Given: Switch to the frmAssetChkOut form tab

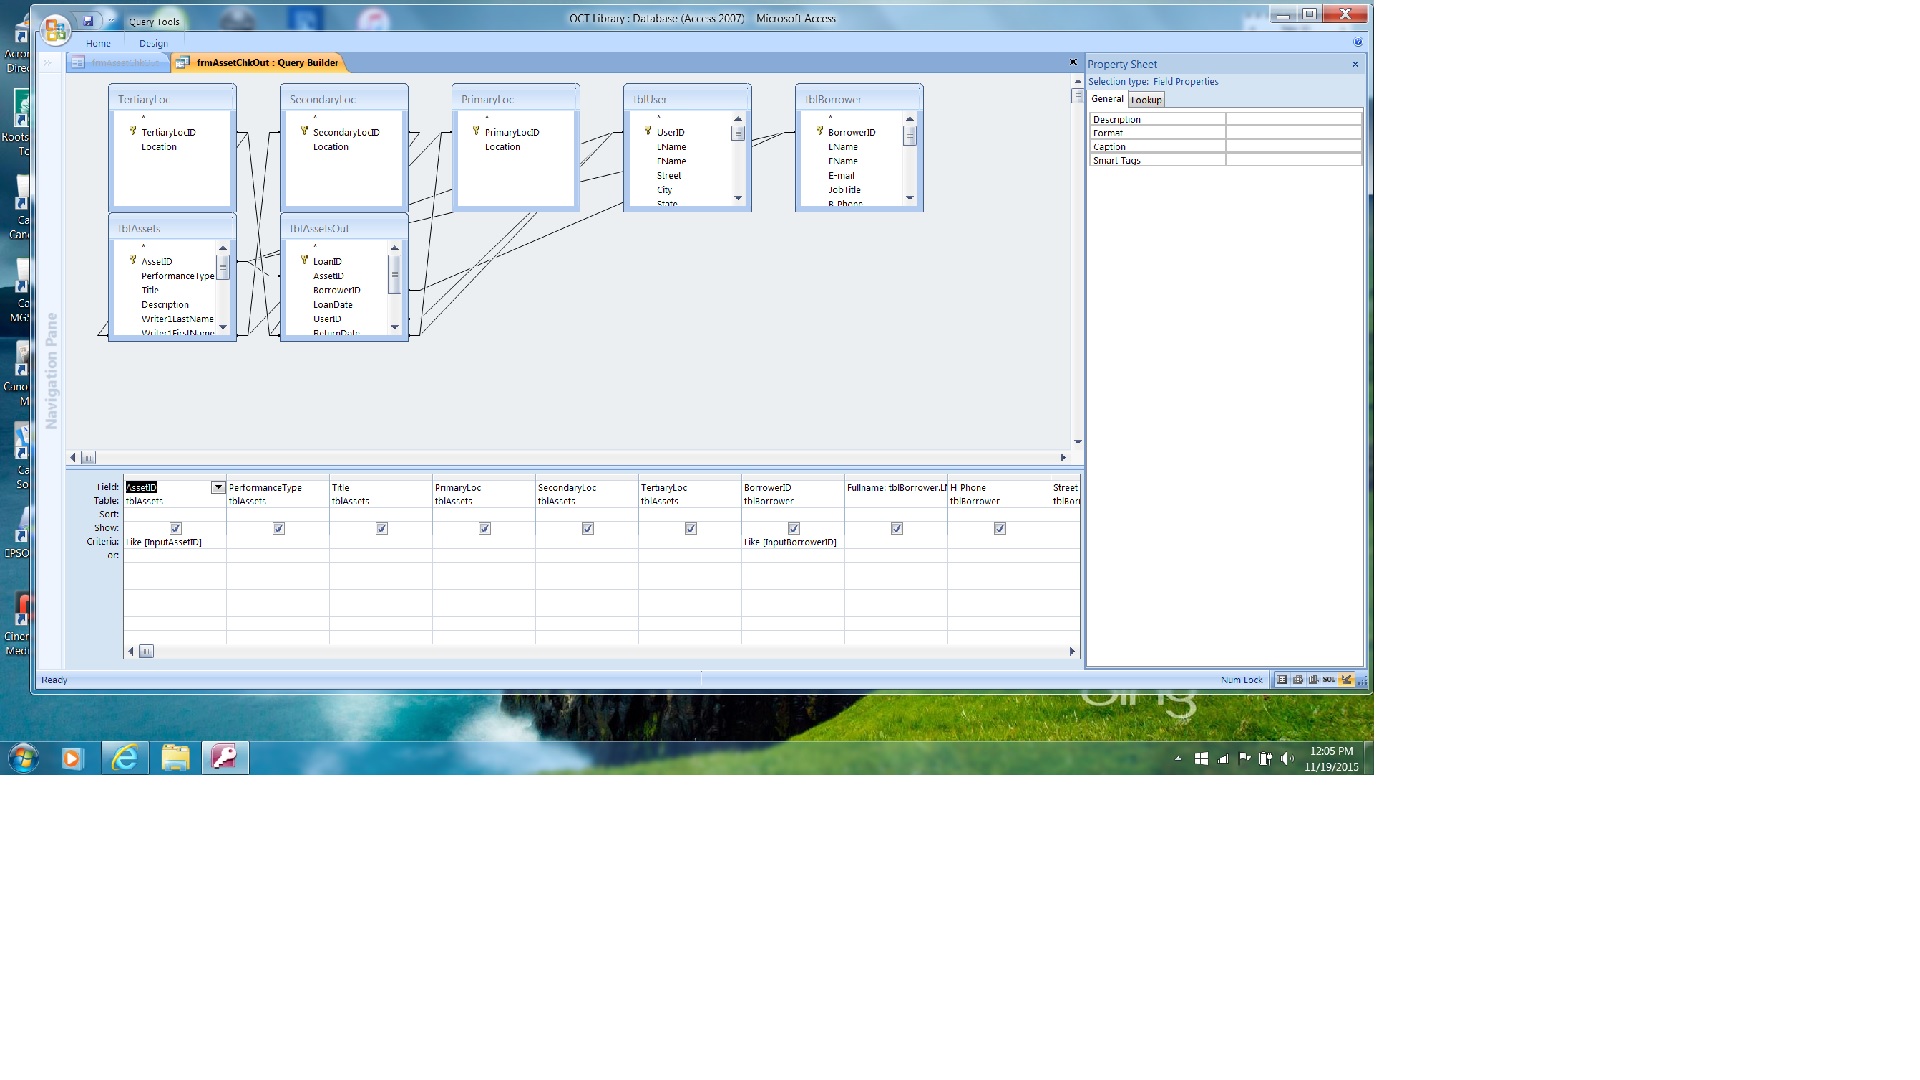Looking at the screenshot, I should [119, 62].
